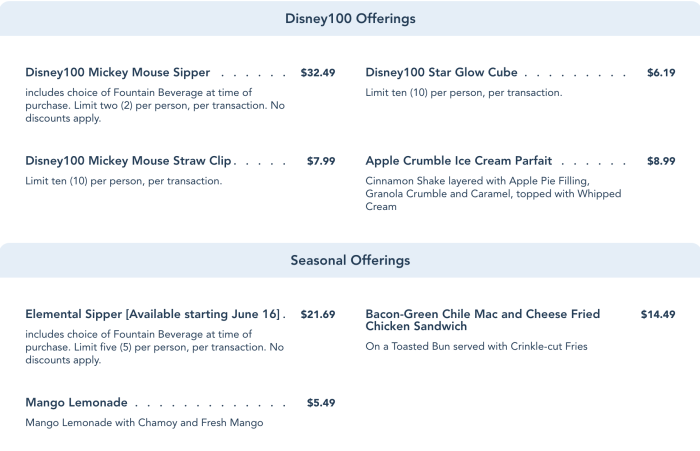The image size is (700, 451).
Task: Click the $32.49 price
Action: (x=318, y=73)
